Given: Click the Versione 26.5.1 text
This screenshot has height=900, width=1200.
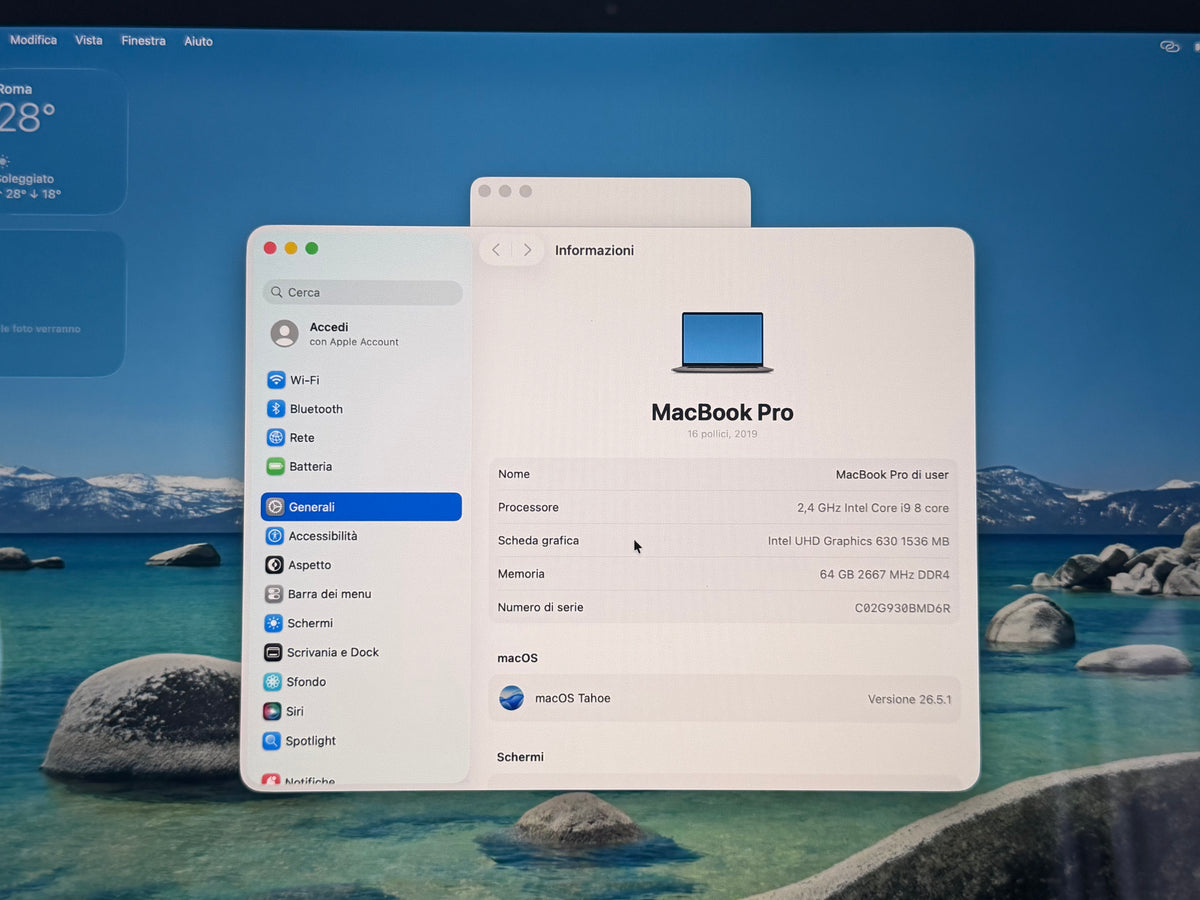Looking at the screenshot, I should (909, 699).
